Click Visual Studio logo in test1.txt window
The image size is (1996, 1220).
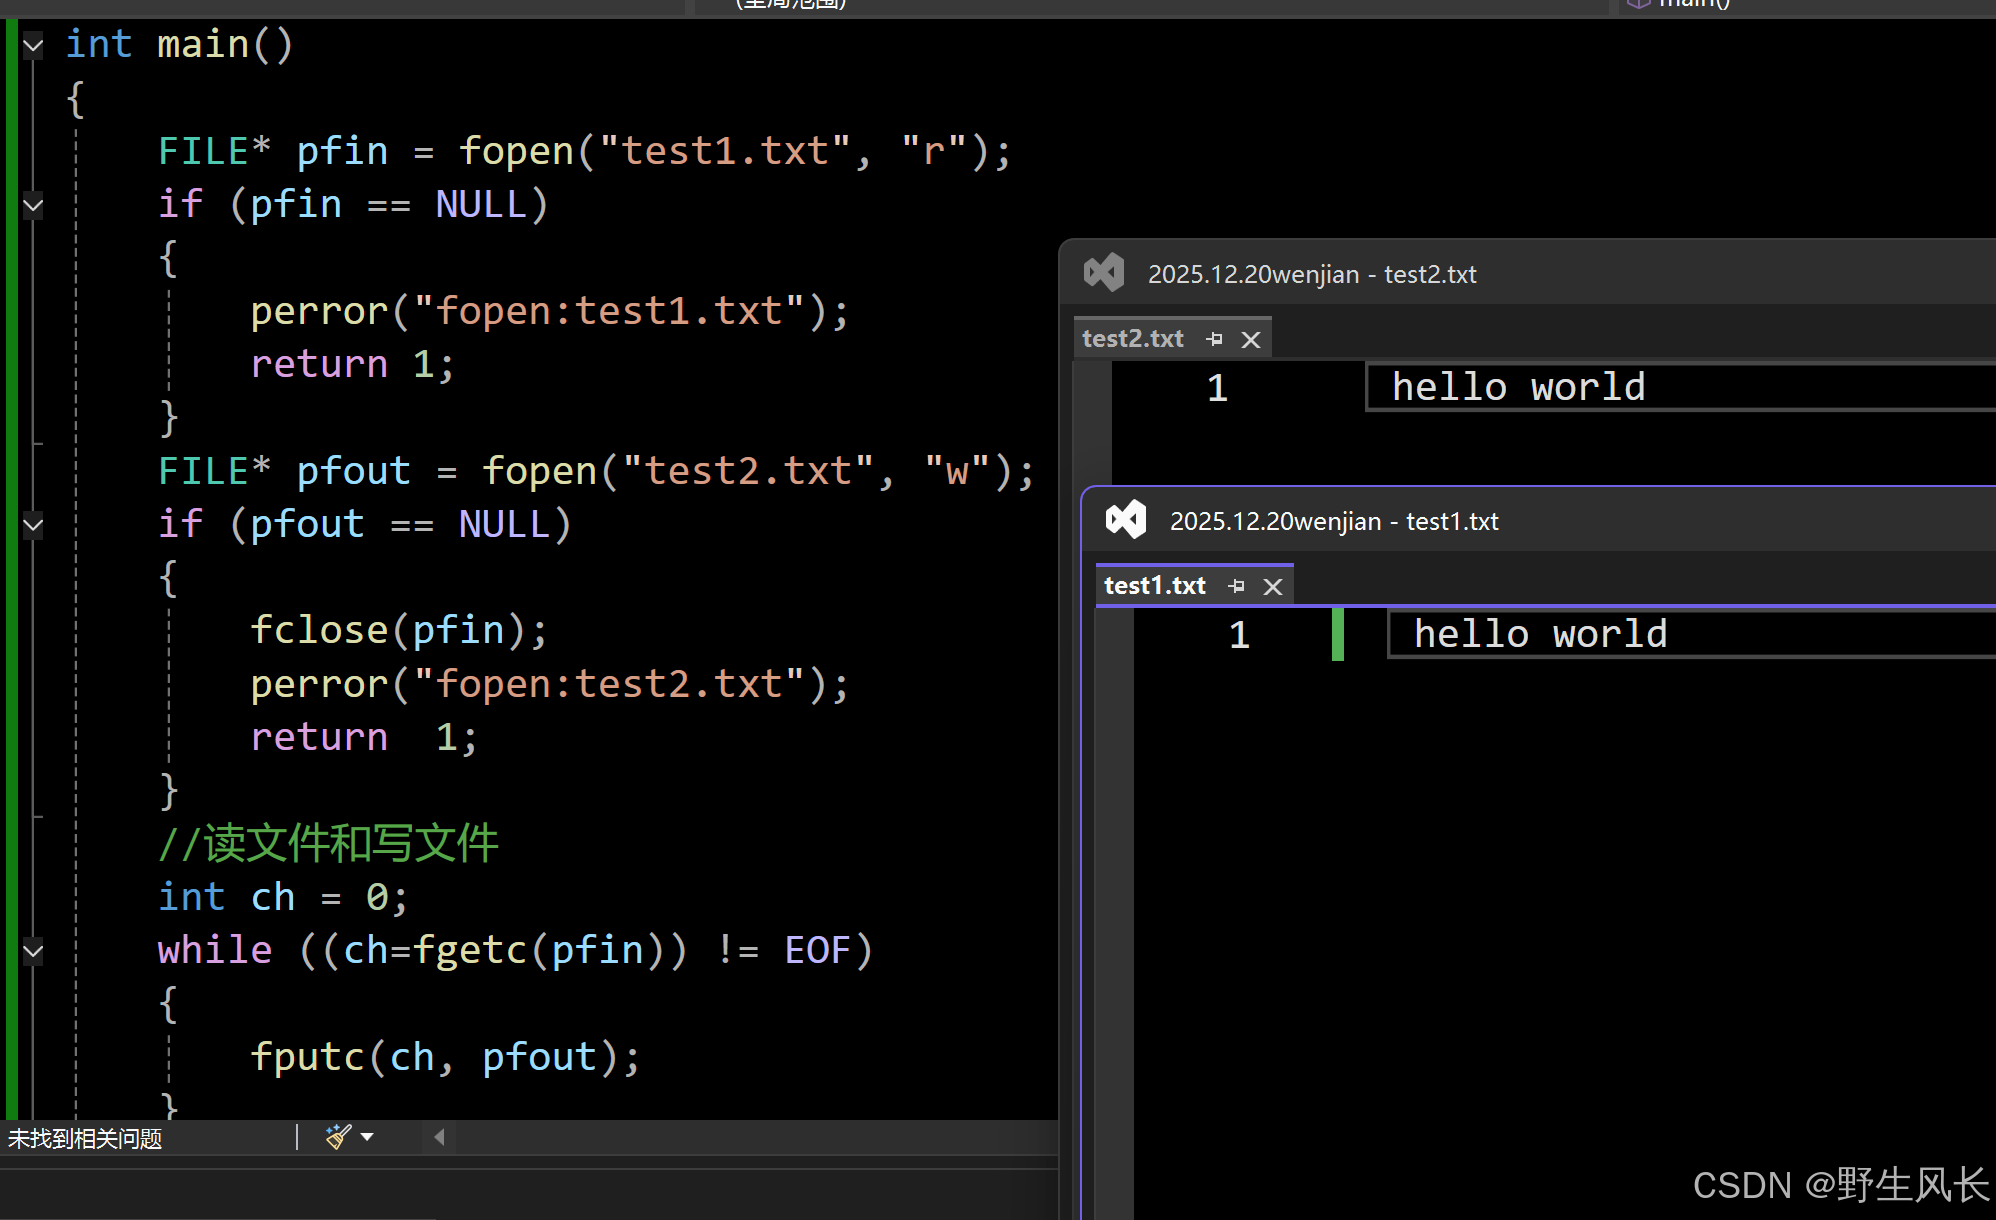pos(1126,520)
